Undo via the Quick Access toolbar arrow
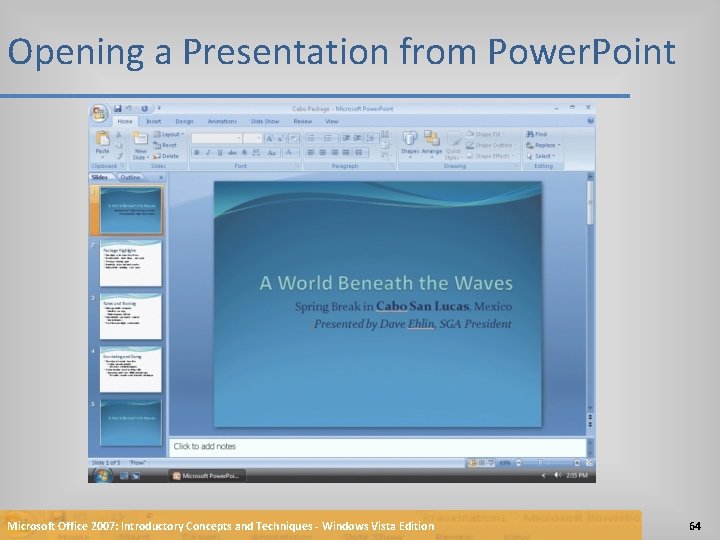This screenshot has height=540, width=720. click(x=129, y=108)
